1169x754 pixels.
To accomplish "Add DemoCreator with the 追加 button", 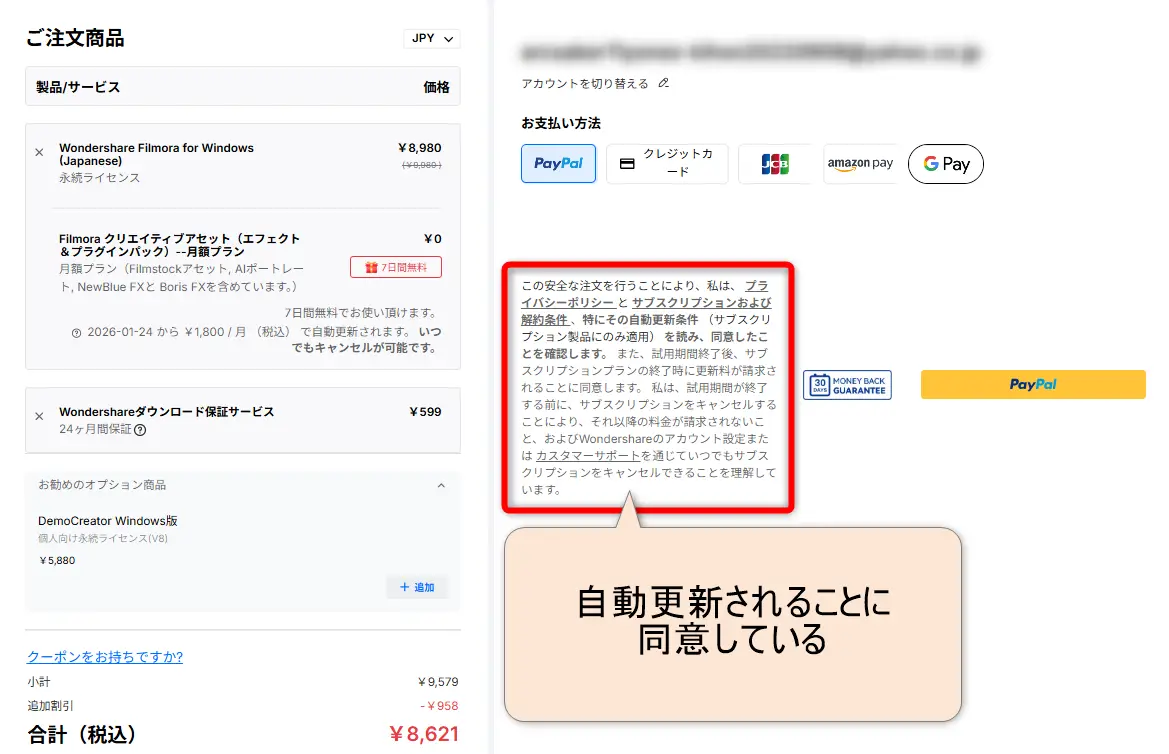I will point(417,587).
